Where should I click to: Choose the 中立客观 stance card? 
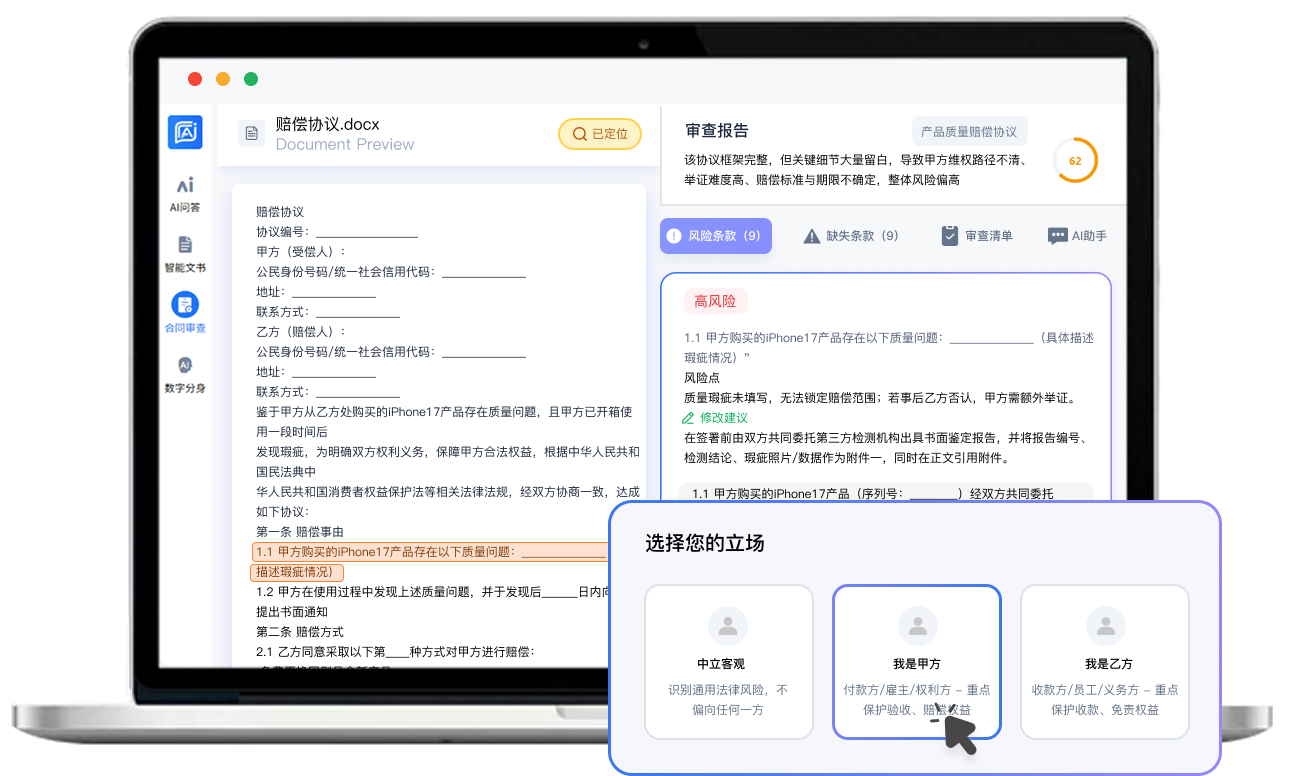pyautogui.click(x=728, y=661)
